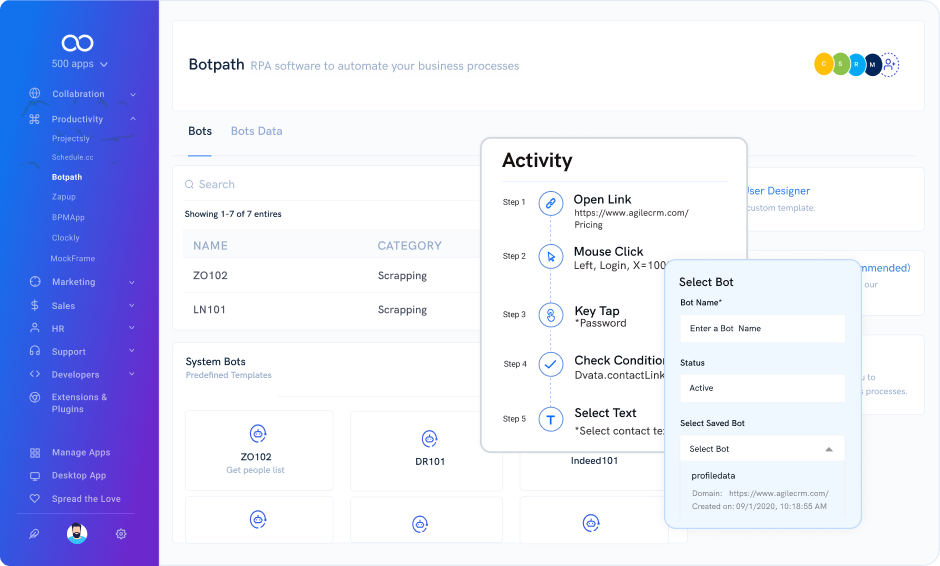Click the Select Text step icon
940x566 pixels.
click(x=550, y=419)
